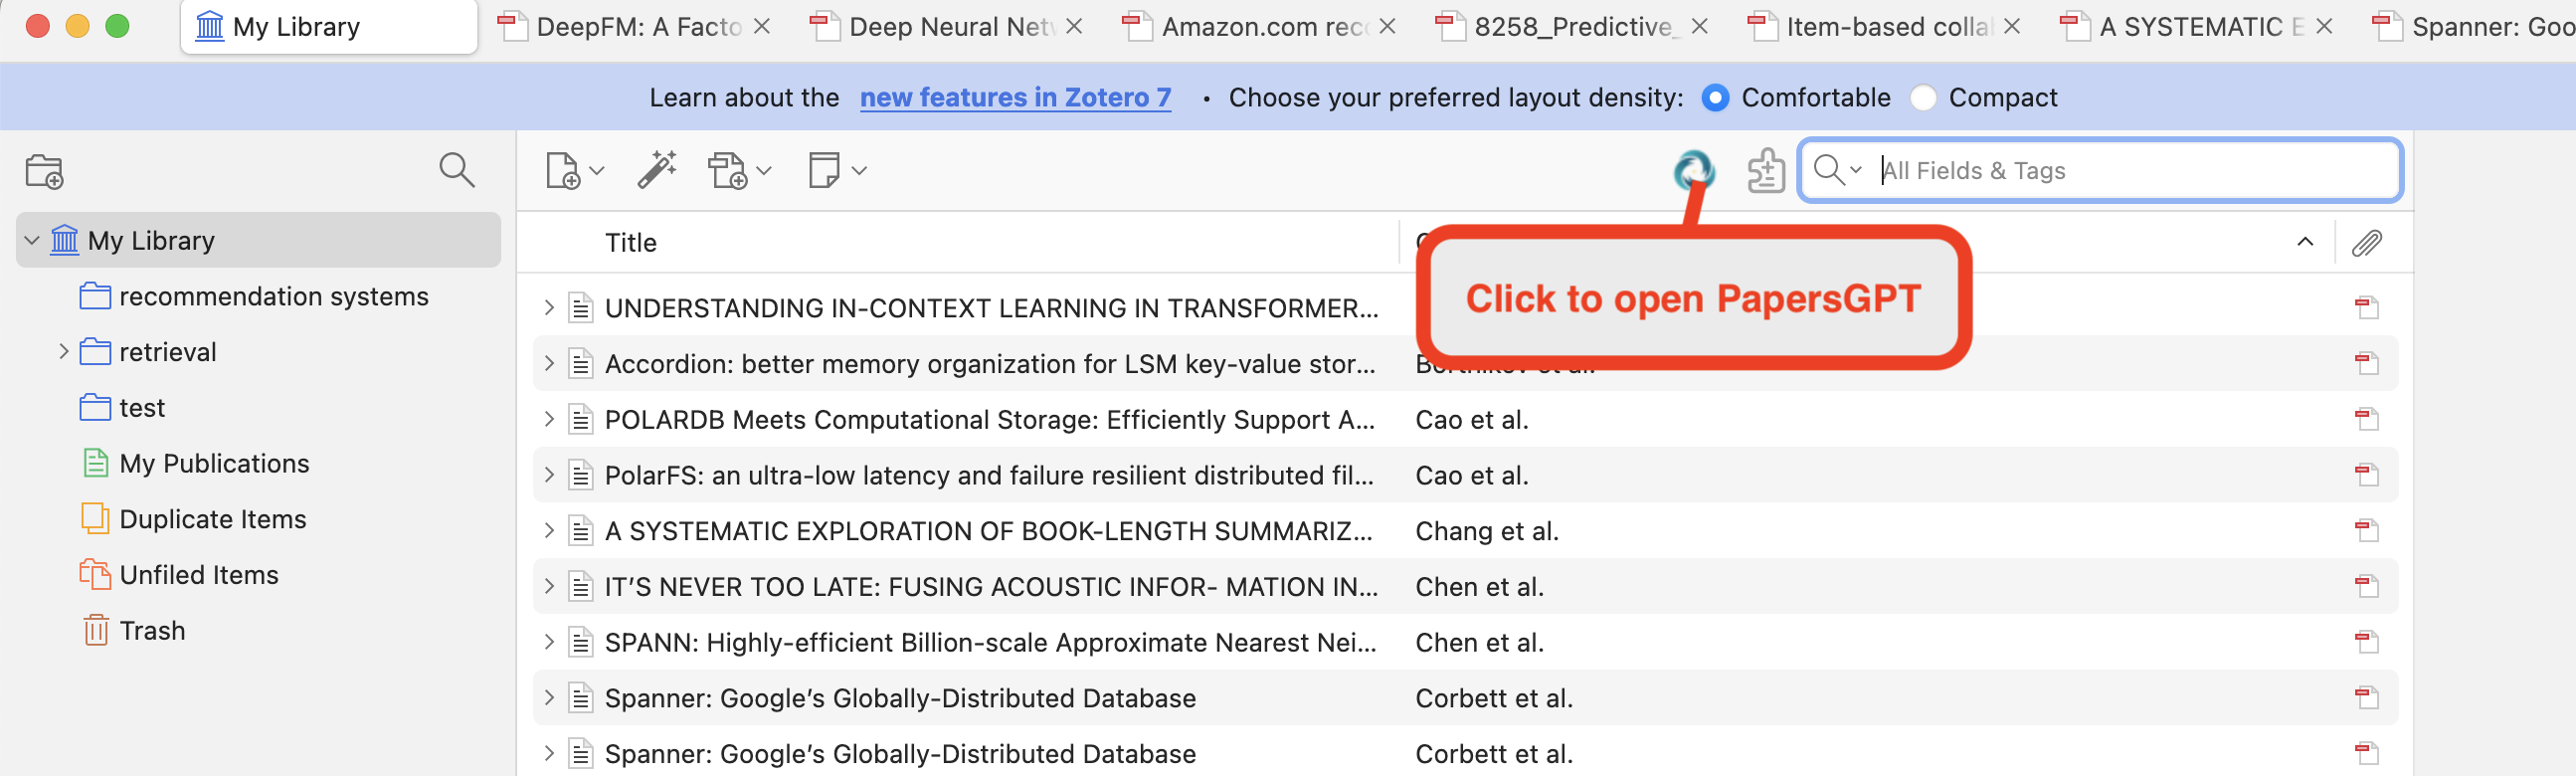
Task: Click the All Fields & Tags search box
Action: click(2130, 171)
